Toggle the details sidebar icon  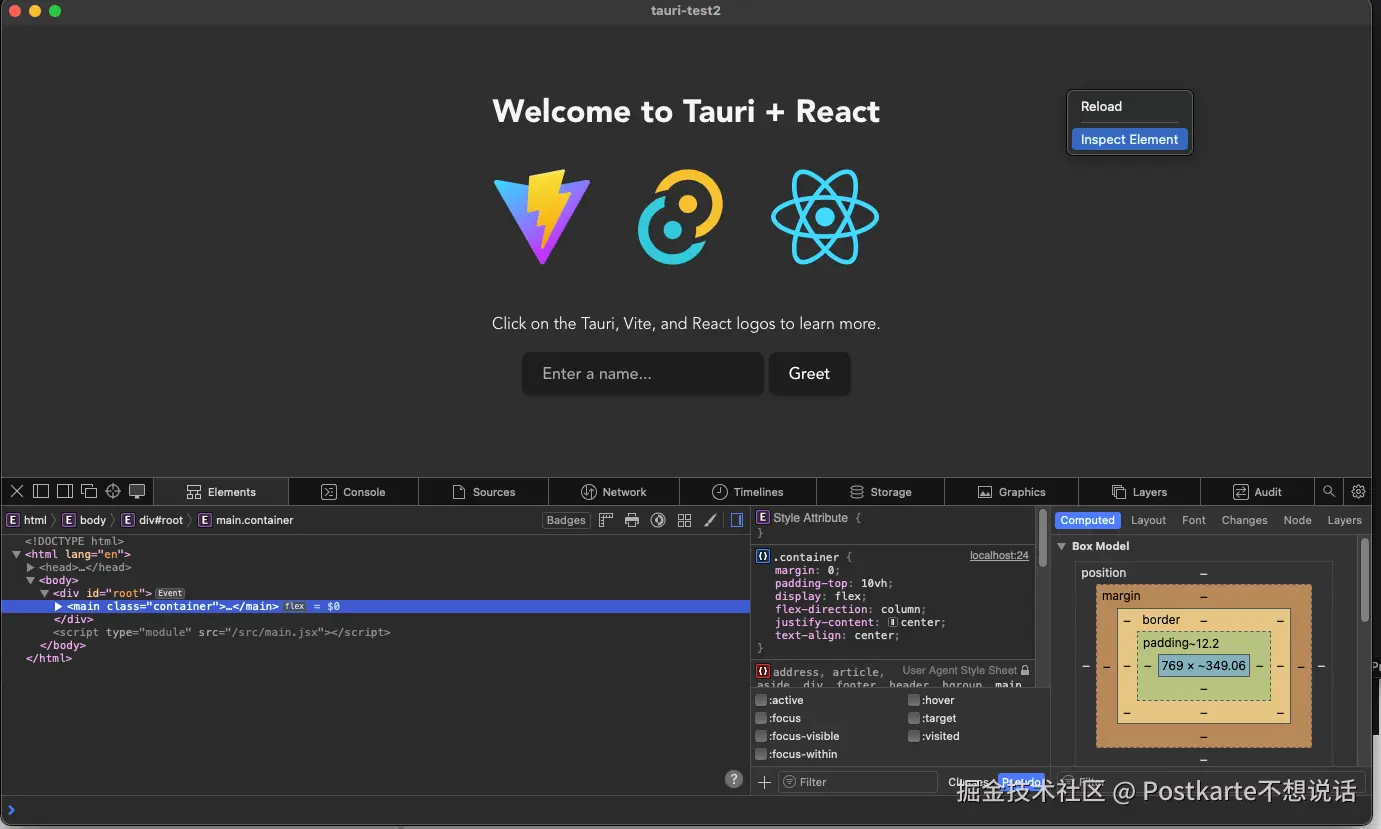pyautogui.click(x=737, y=520)
